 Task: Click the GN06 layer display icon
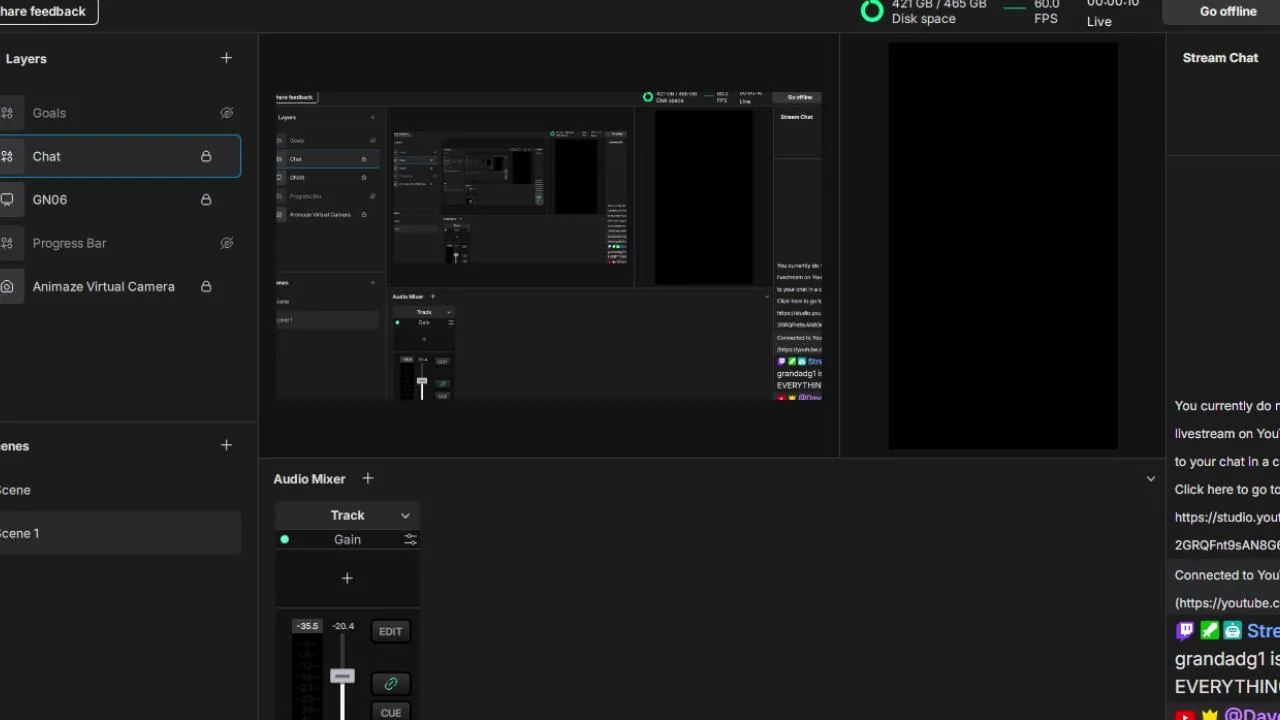pyautogui.click(x=7, y=199)
